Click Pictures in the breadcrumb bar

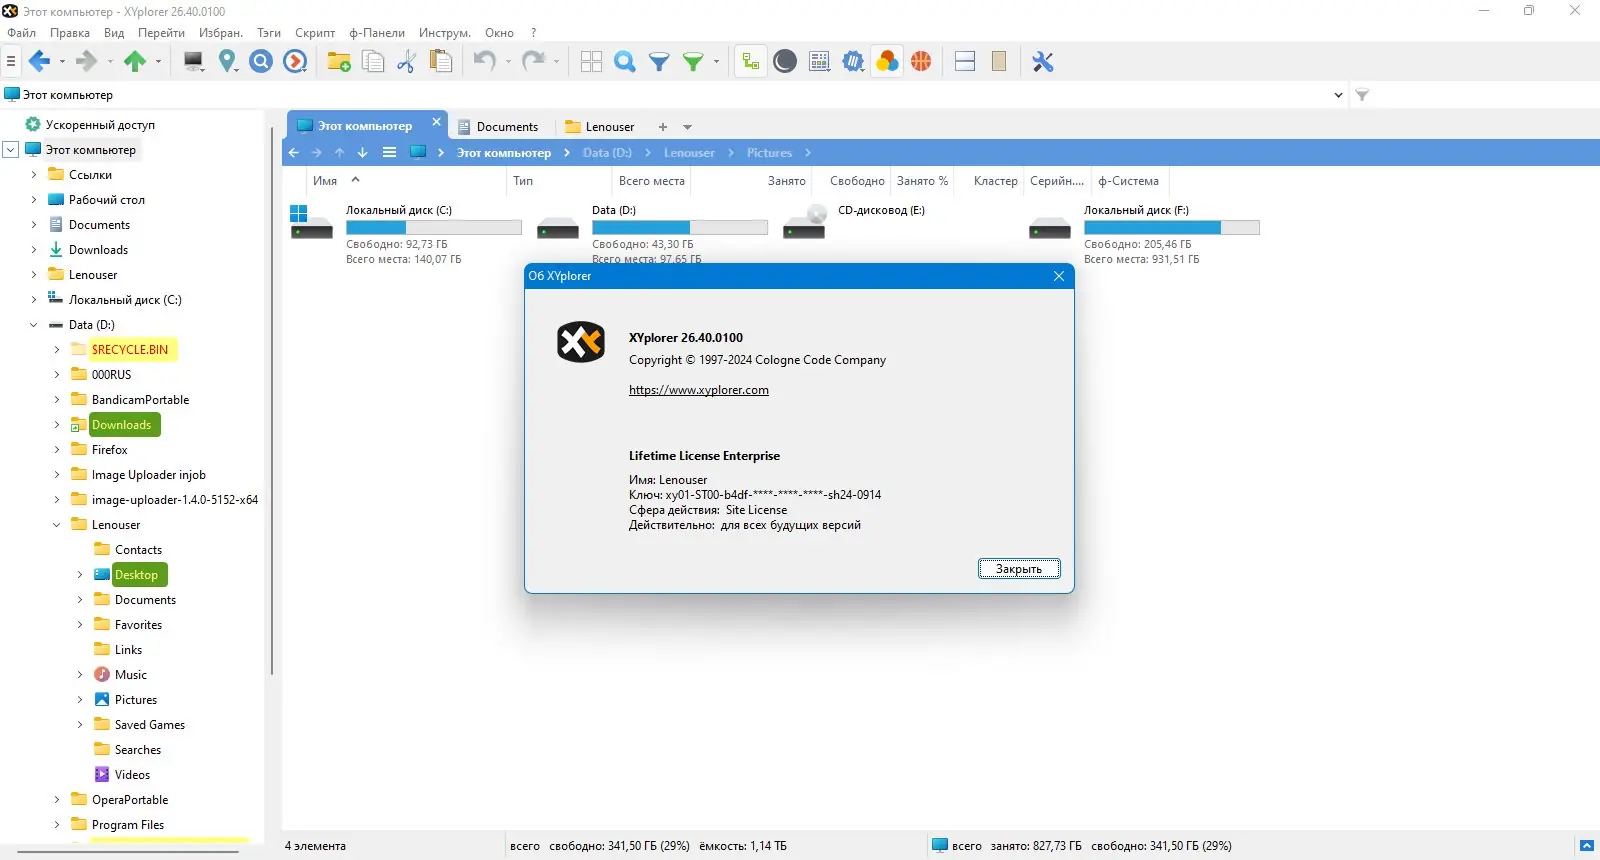[x=769, y=153]
